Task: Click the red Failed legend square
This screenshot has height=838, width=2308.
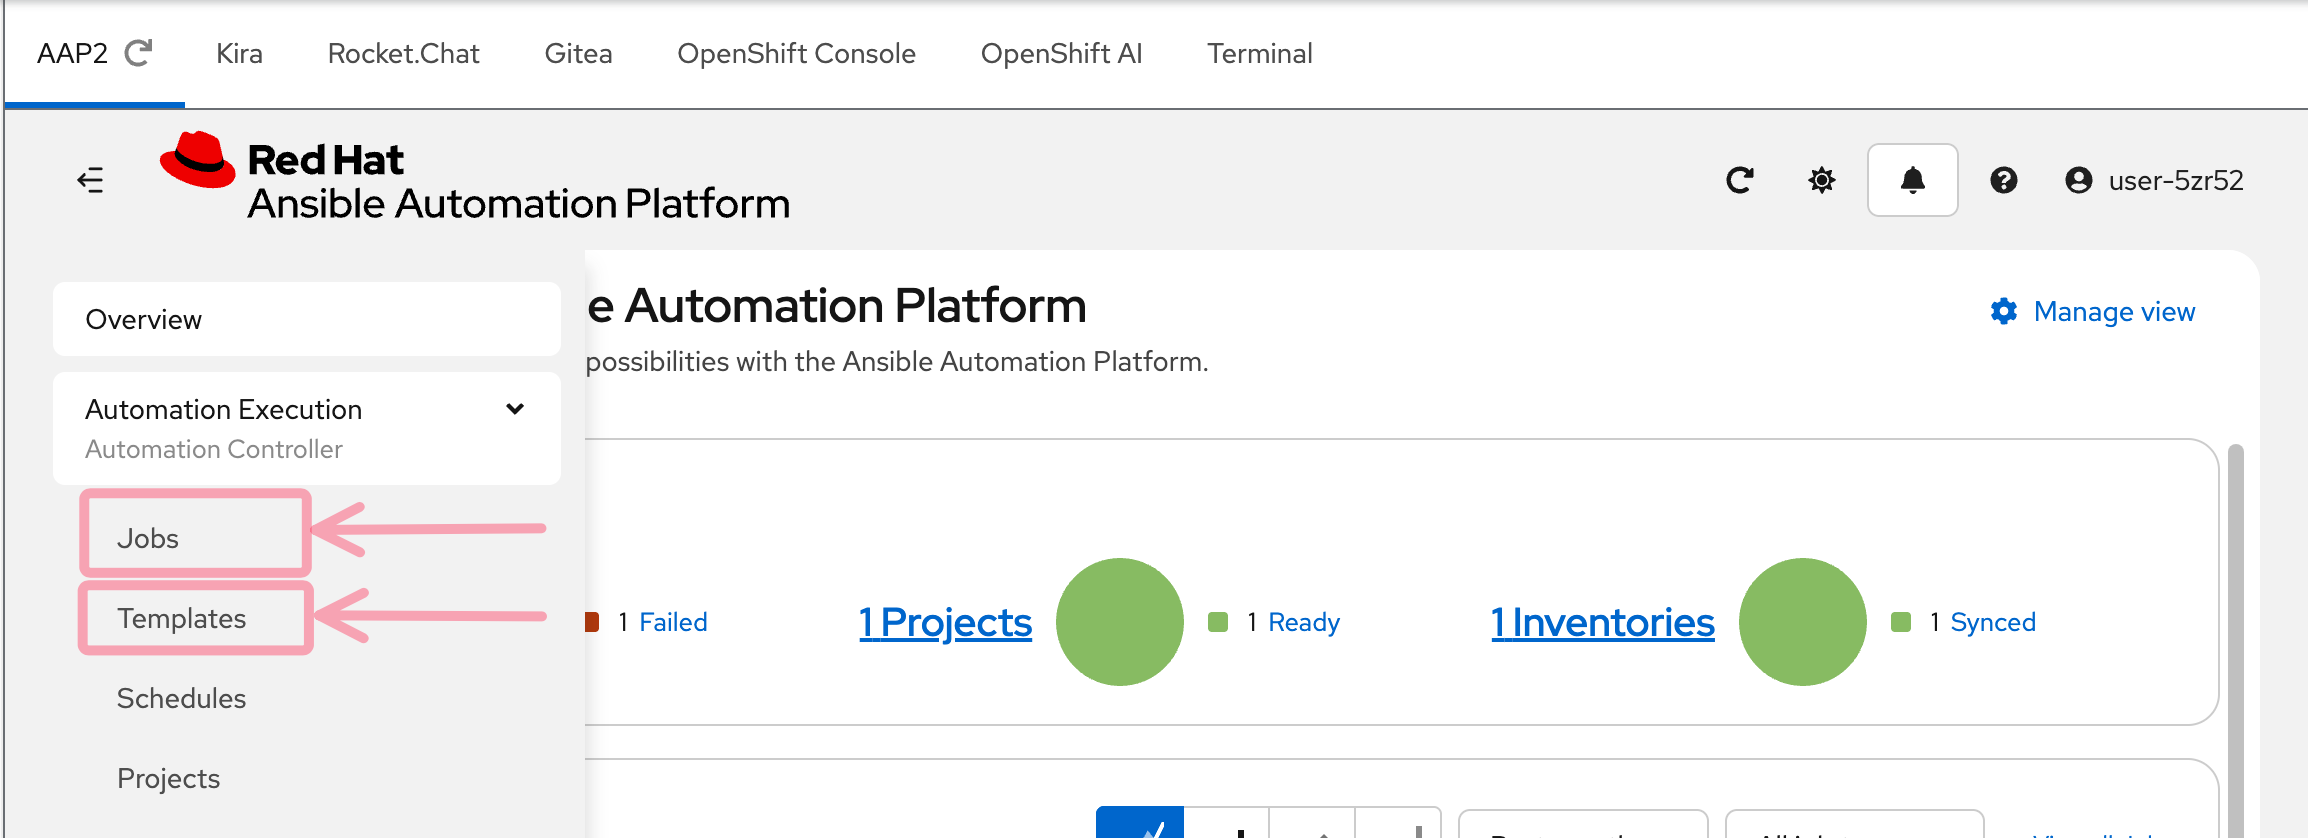Action: [591, 622]
